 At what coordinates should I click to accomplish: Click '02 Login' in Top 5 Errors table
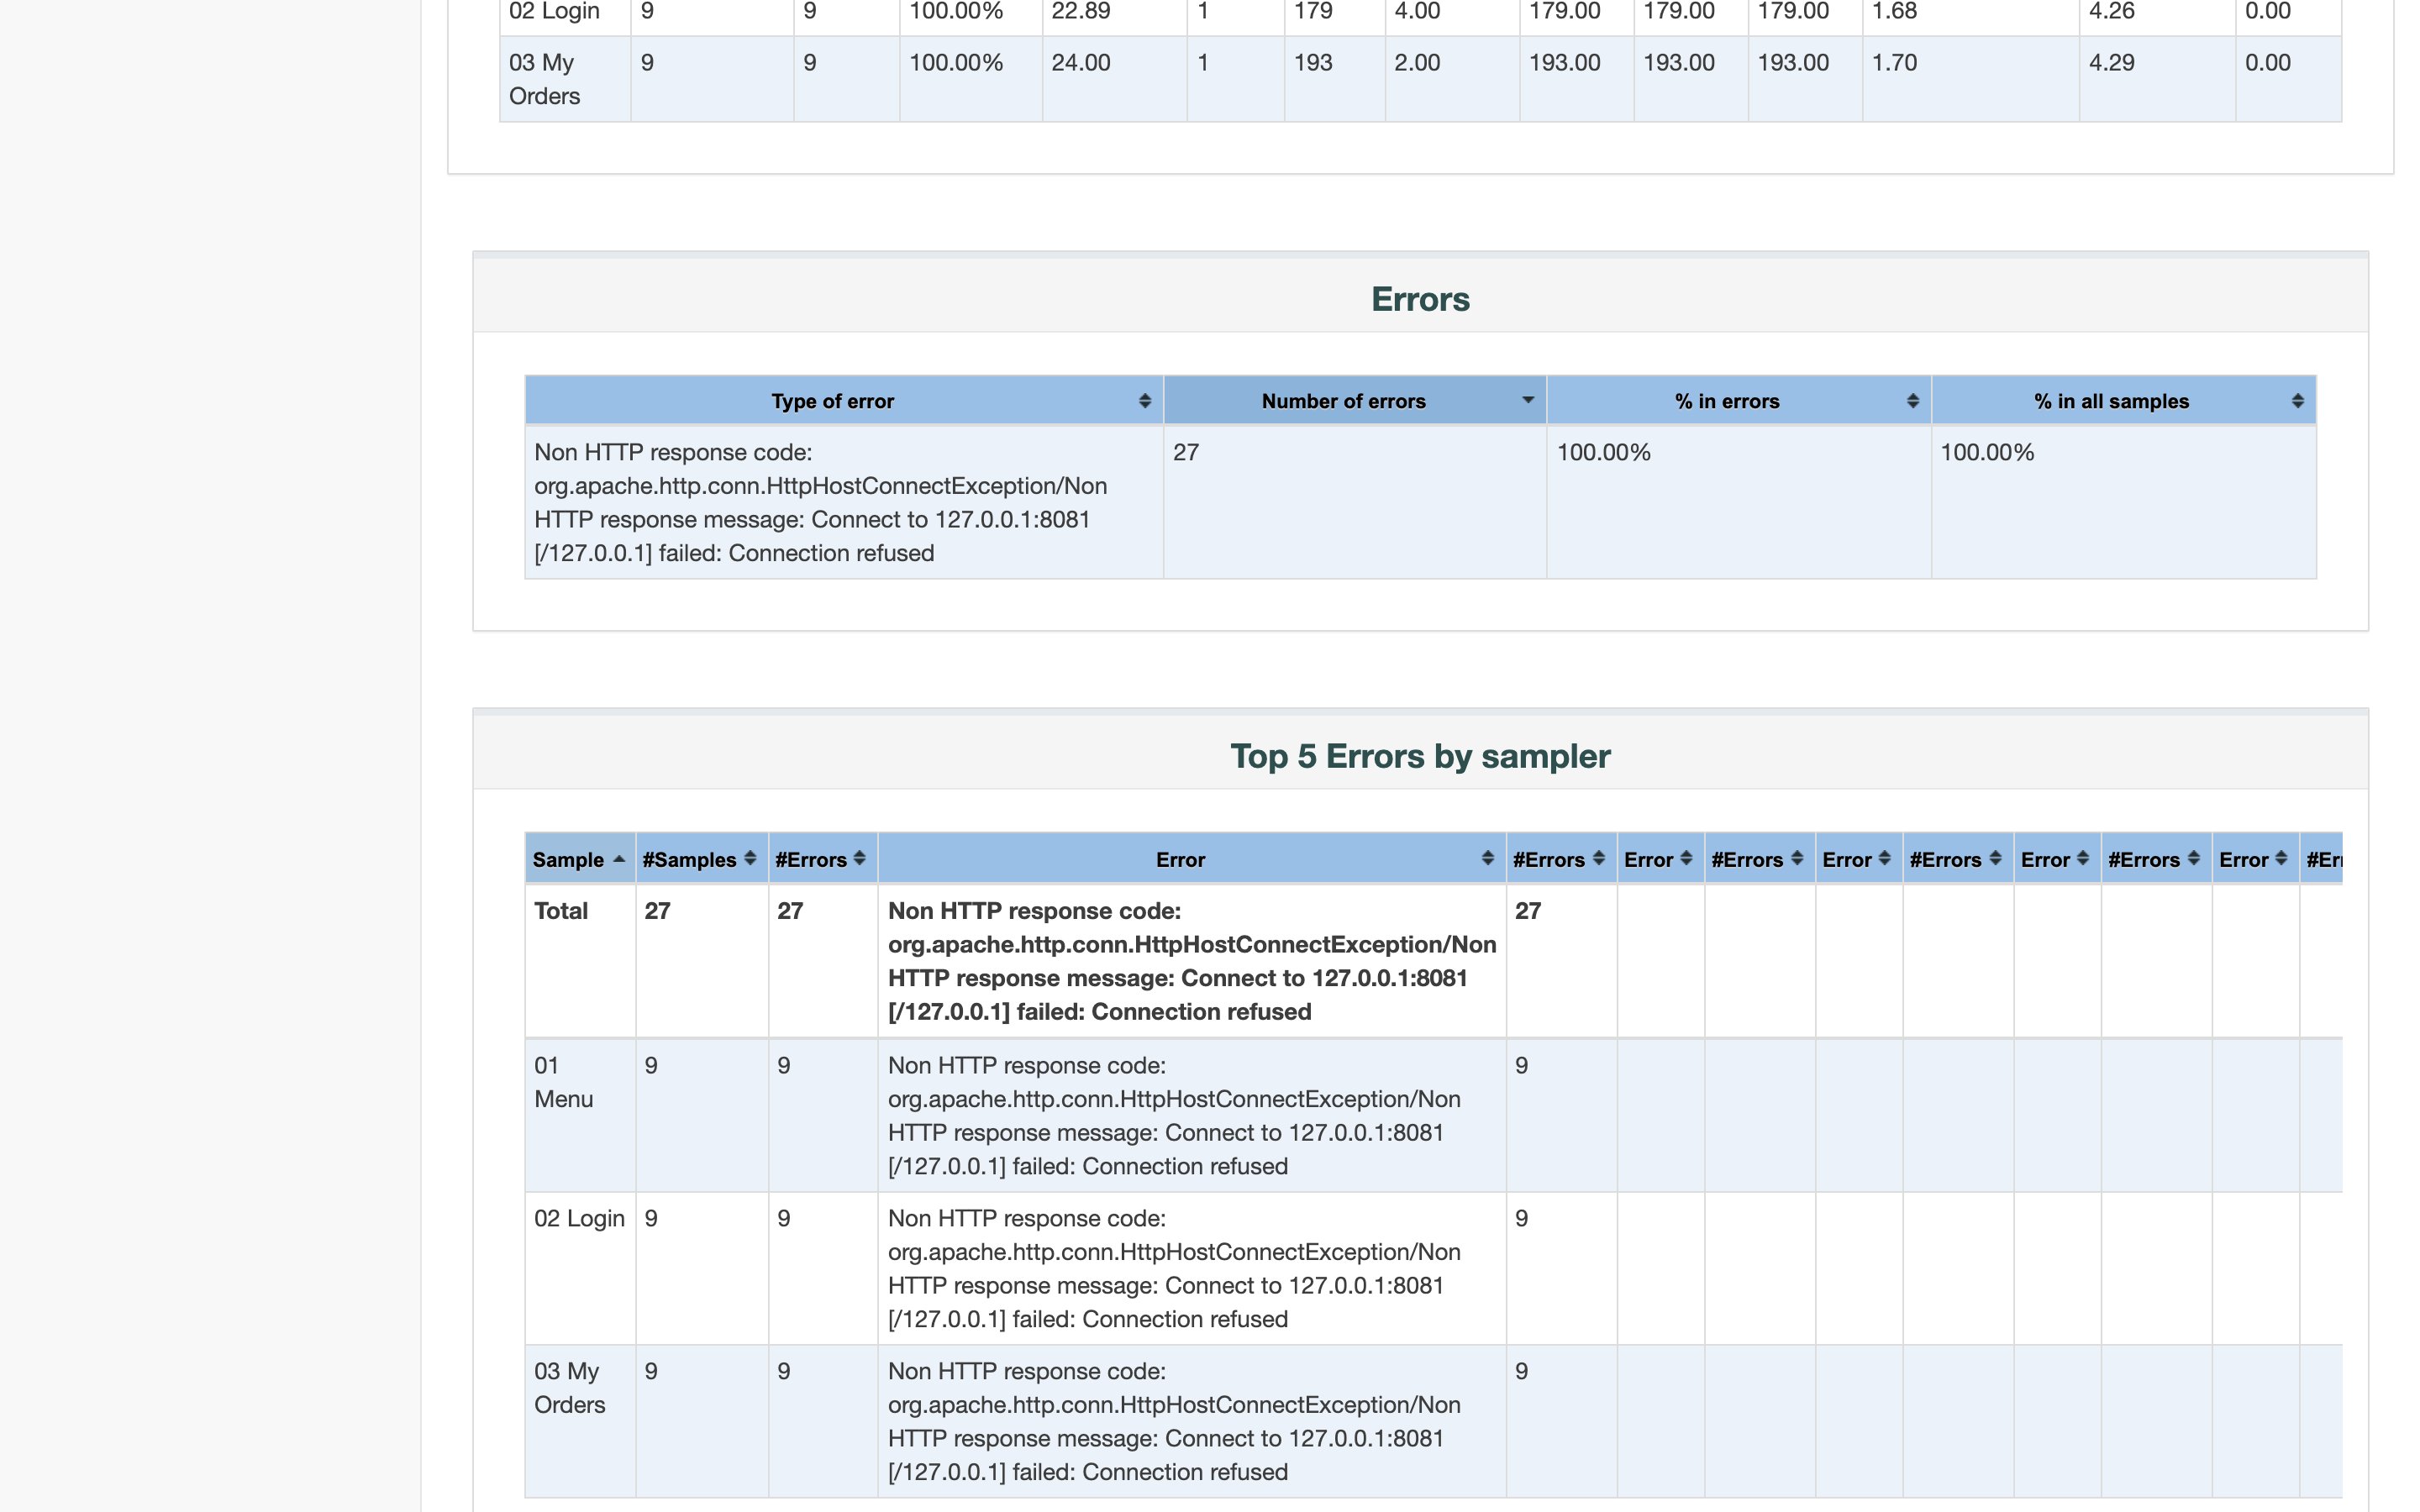pos(579,1218)
